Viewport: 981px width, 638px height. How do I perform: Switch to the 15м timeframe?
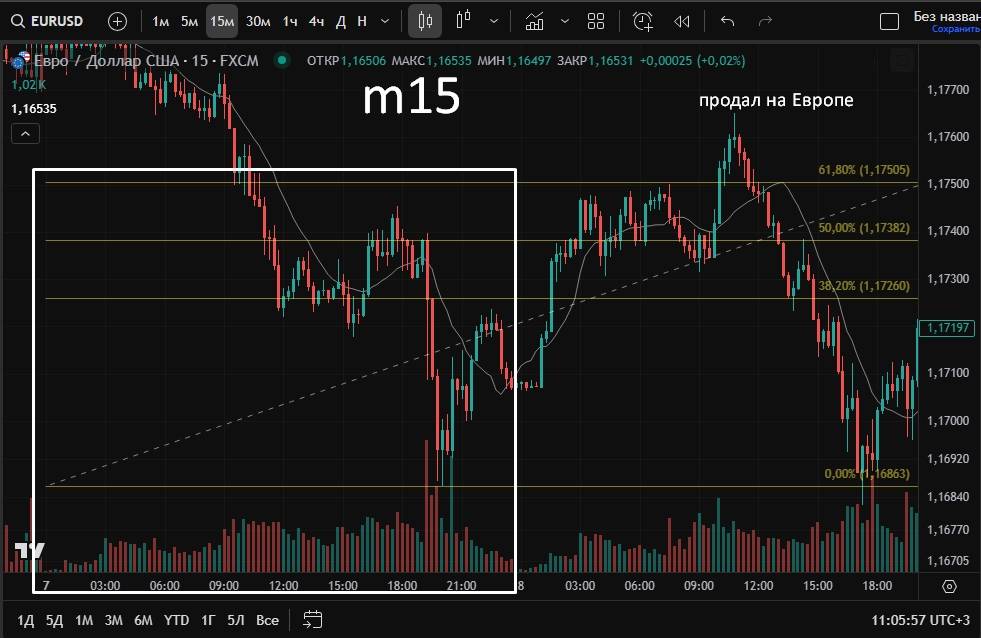tap(222, 21)
